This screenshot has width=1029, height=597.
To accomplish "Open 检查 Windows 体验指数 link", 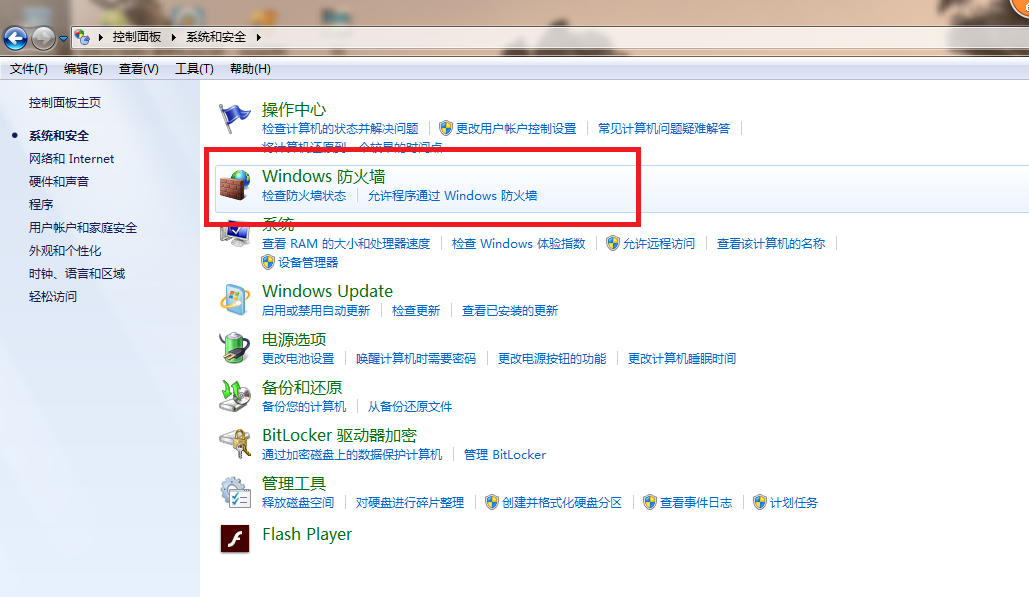I will point(518,243).
